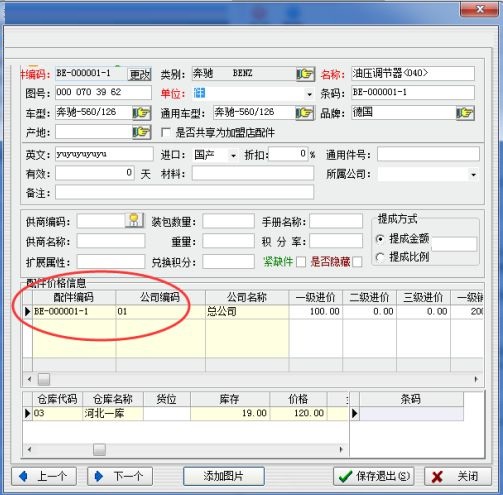The image size is (503, 495).
Task: Click the 有效 days input field
Action: click(95, 174)
